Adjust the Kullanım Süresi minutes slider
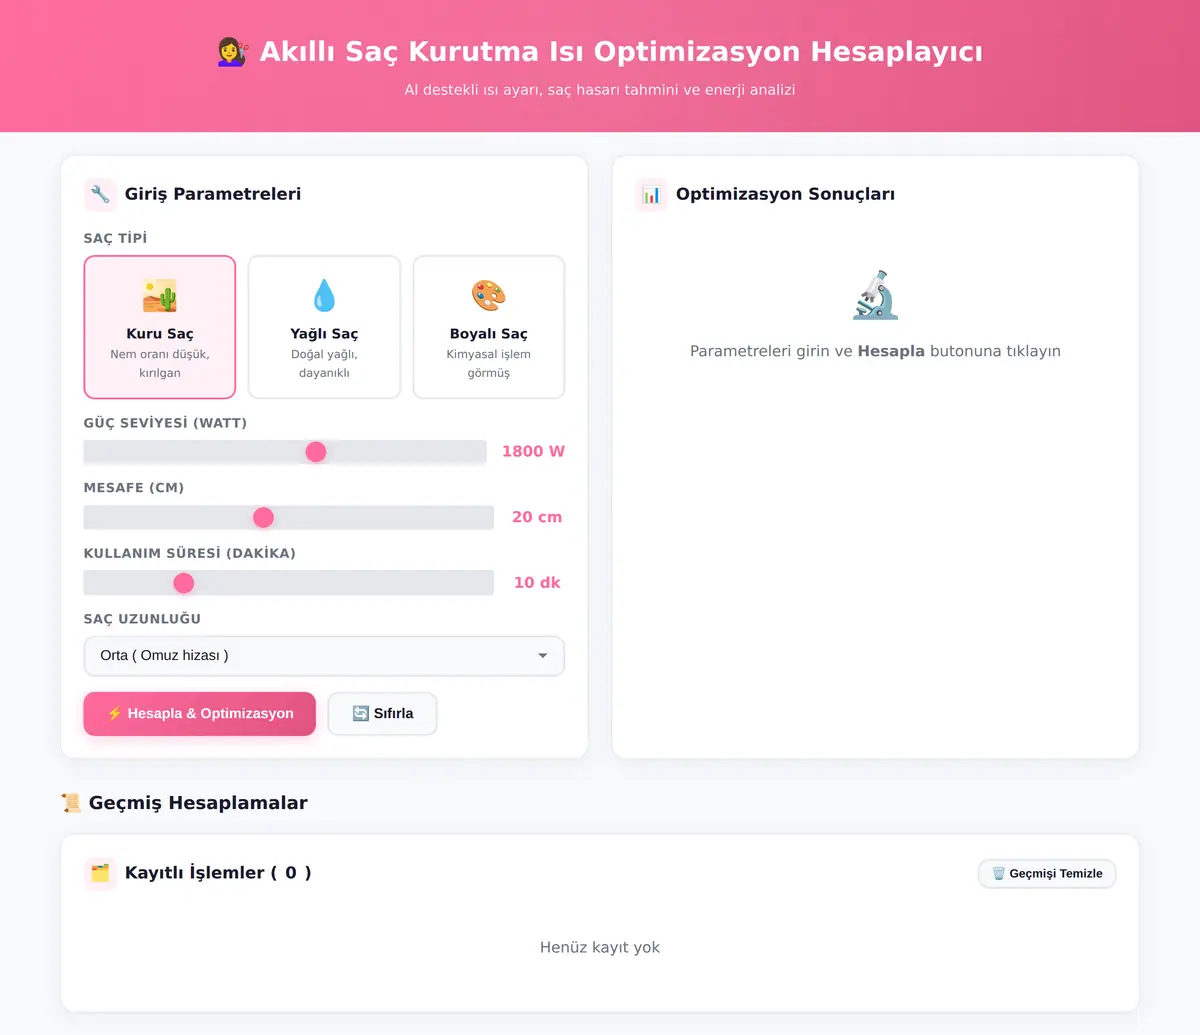 [x=289, y=583]
